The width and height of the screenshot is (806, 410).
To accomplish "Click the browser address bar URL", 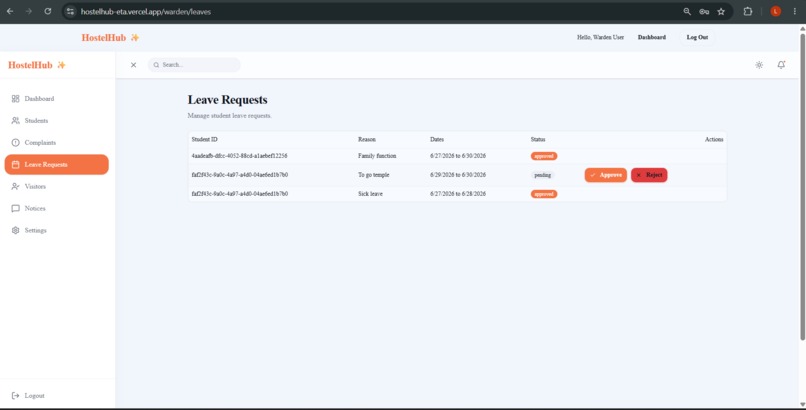I will 146,12.
